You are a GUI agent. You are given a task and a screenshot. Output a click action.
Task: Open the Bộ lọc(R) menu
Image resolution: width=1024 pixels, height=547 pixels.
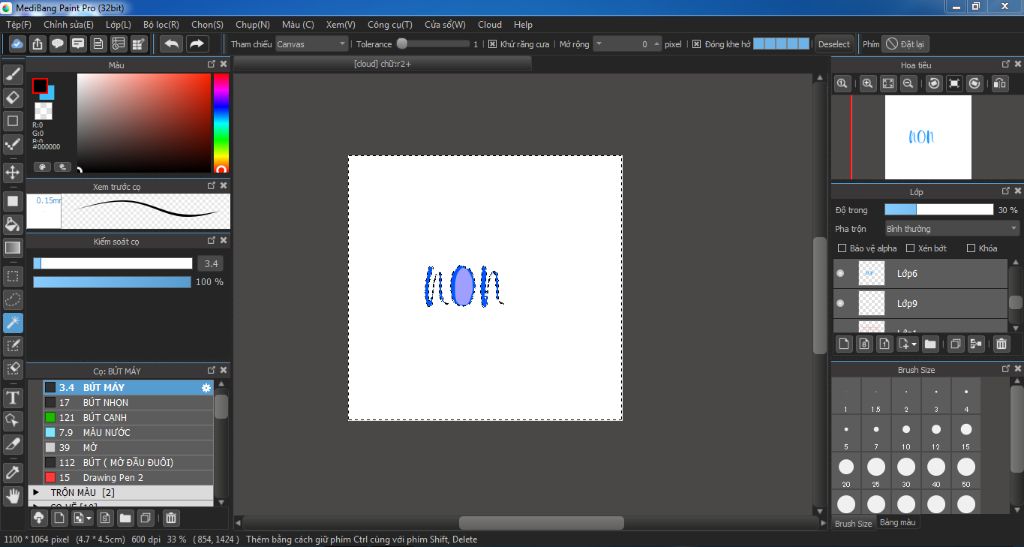click(161, 24)
